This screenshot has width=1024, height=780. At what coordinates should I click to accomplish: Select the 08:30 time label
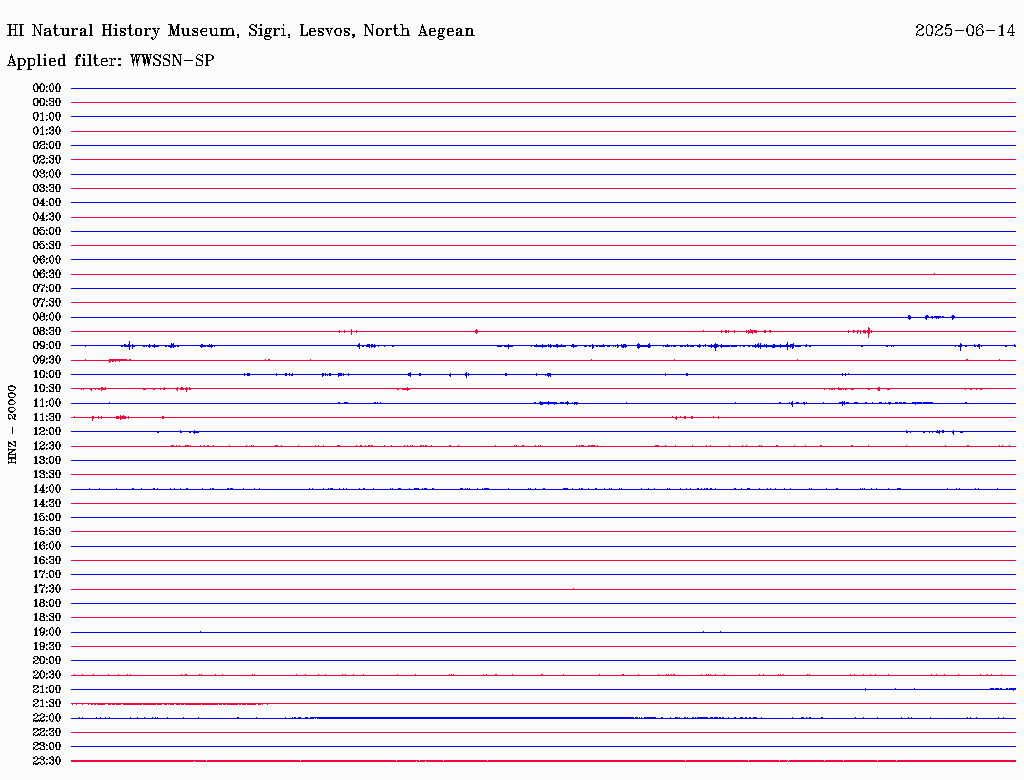pyautogui.click(x=47, y=332)
